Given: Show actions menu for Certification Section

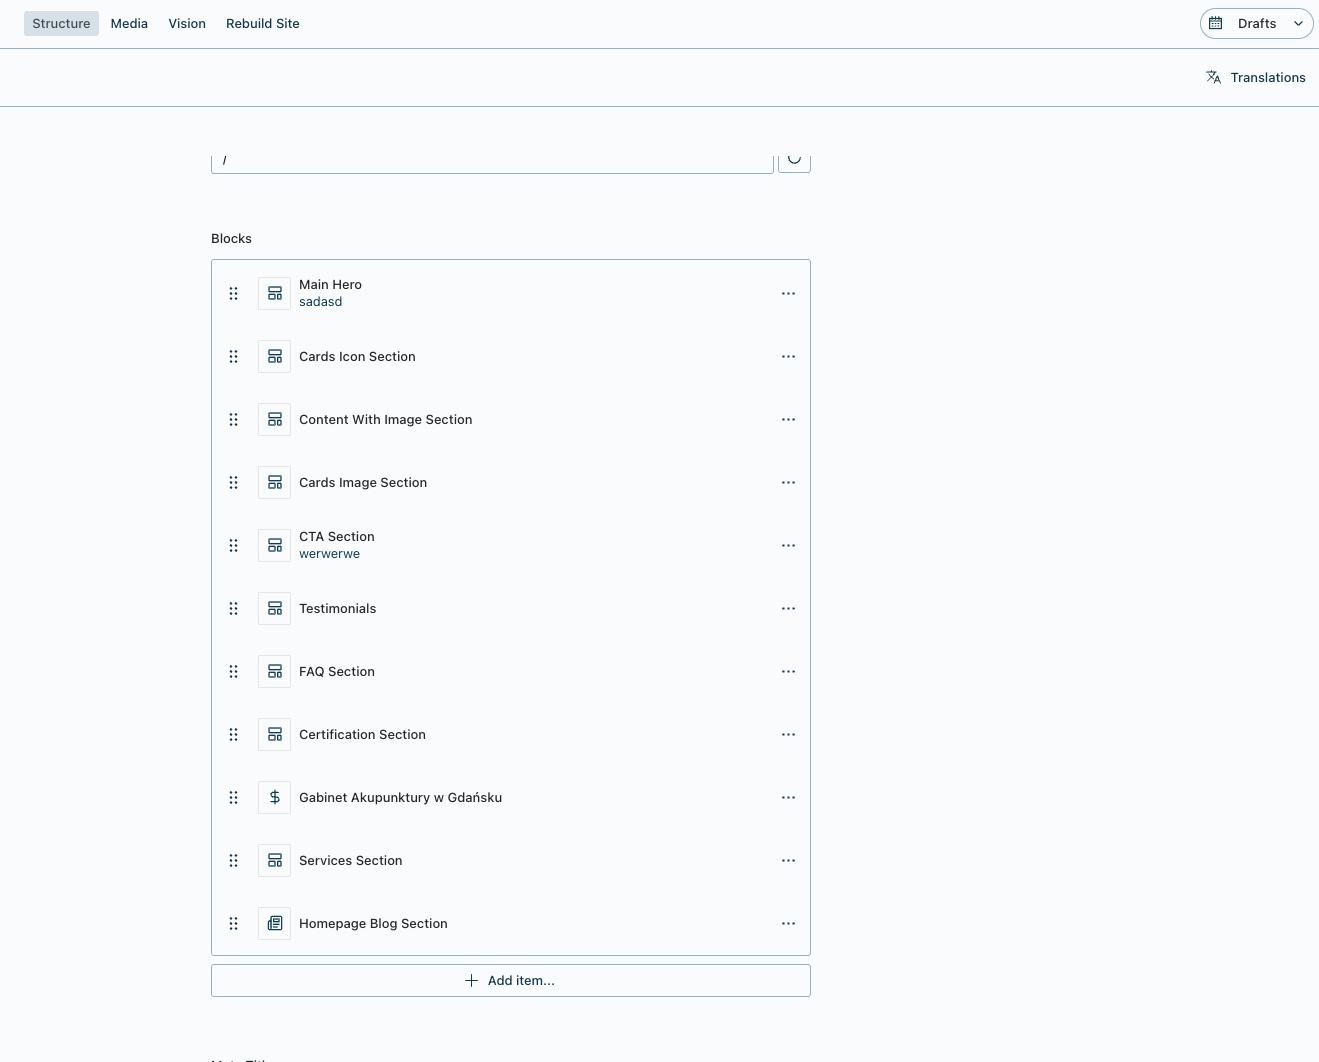Looking at the screenshot, I should (788, 735).
